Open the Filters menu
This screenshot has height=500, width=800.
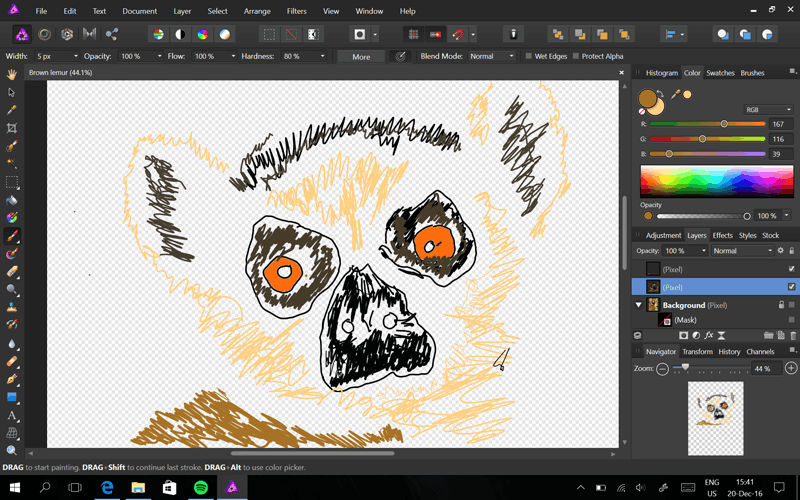(x=296, y=11)
